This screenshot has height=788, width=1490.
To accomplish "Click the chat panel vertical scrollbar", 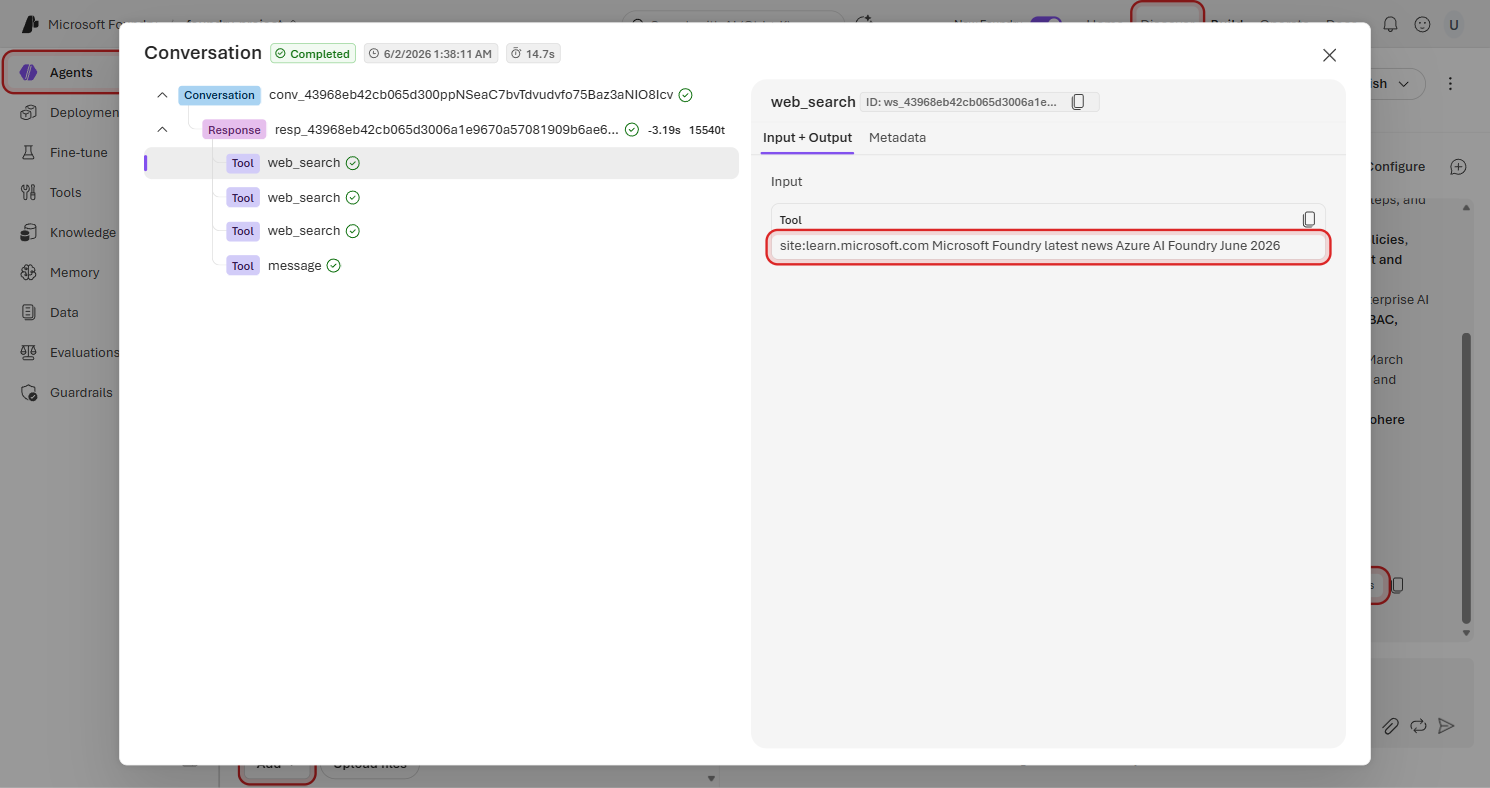I will pyautogui.click(x=1467, y=478).
